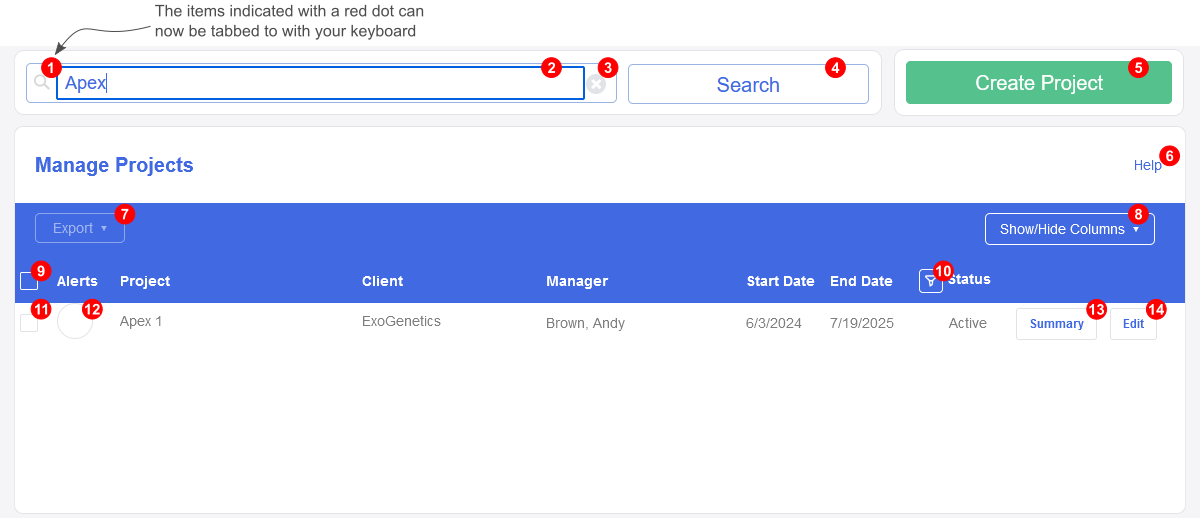
Task: Select the Apex 1 project name
Action: point(141,321)
